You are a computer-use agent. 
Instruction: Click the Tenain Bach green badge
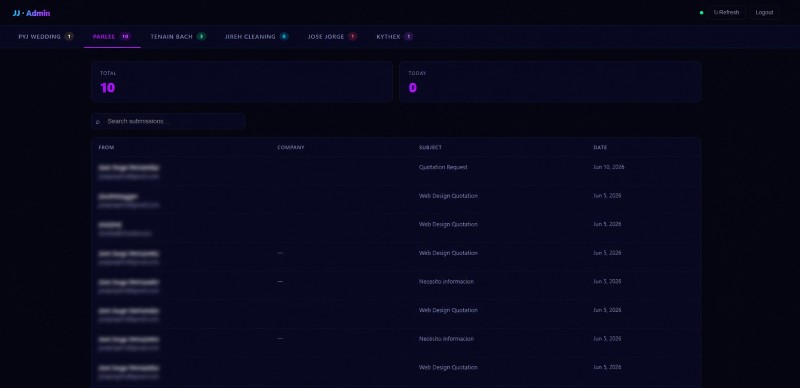point(202,37)
